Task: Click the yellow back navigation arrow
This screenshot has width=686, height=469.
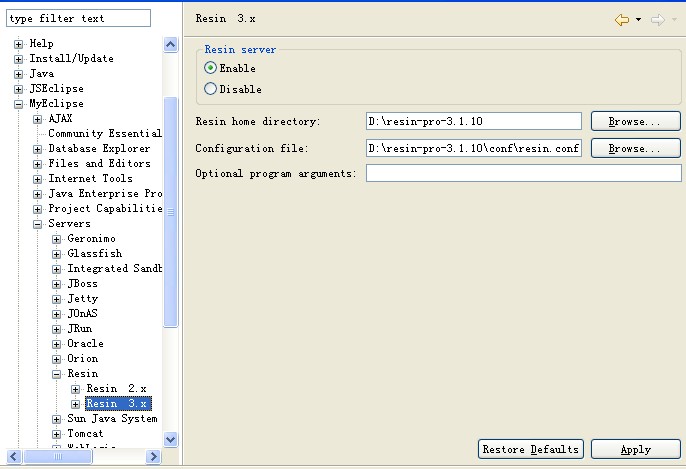Action: [622, 20]
